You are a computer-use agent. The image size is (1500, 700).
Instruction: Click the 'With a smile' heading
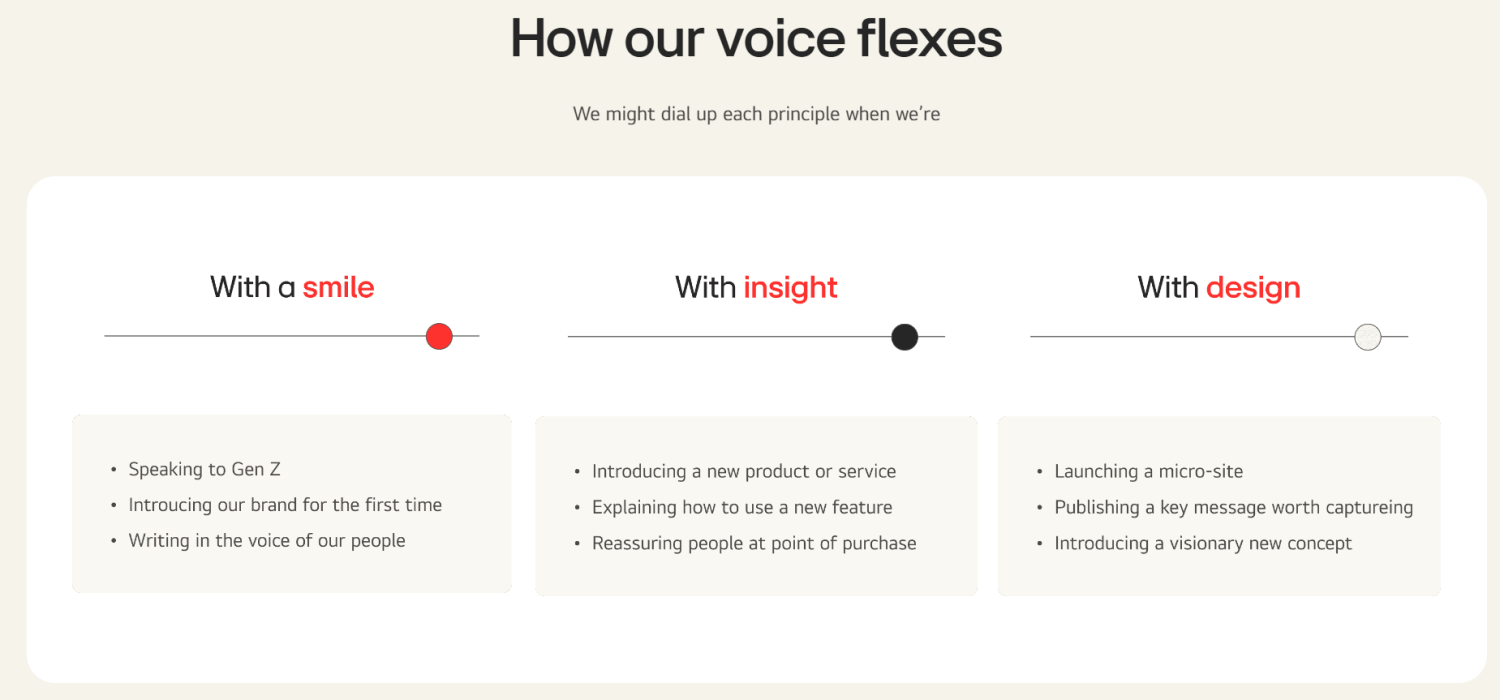pyautogui.click(x=292, y=287)
